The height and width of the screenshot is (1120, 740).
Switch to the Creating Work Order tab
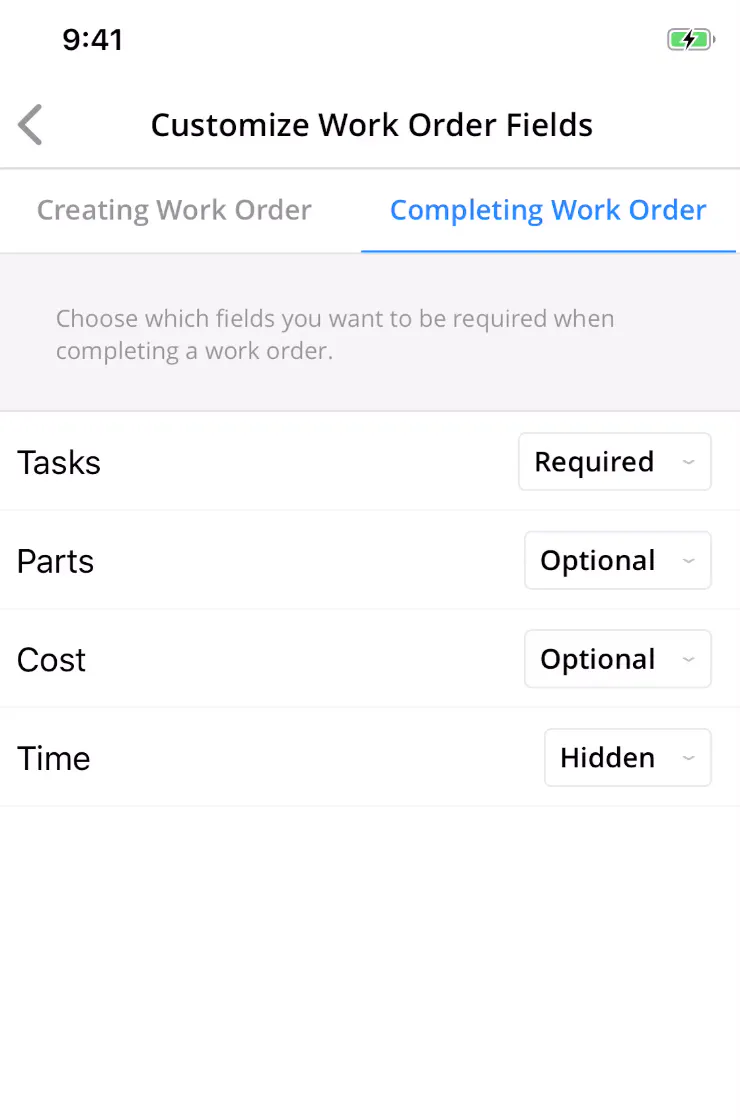click(173, 210)
